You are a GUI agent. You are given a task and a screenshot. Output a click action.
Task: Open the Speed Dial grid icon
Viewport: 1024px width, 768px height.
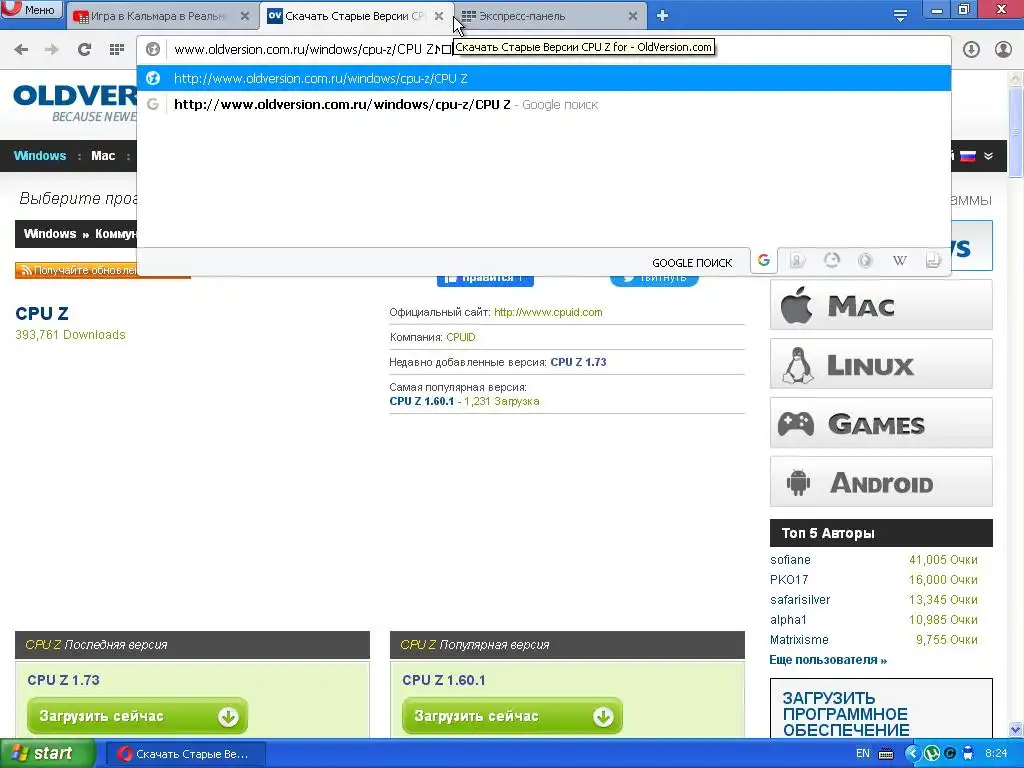tap(117, 49)
